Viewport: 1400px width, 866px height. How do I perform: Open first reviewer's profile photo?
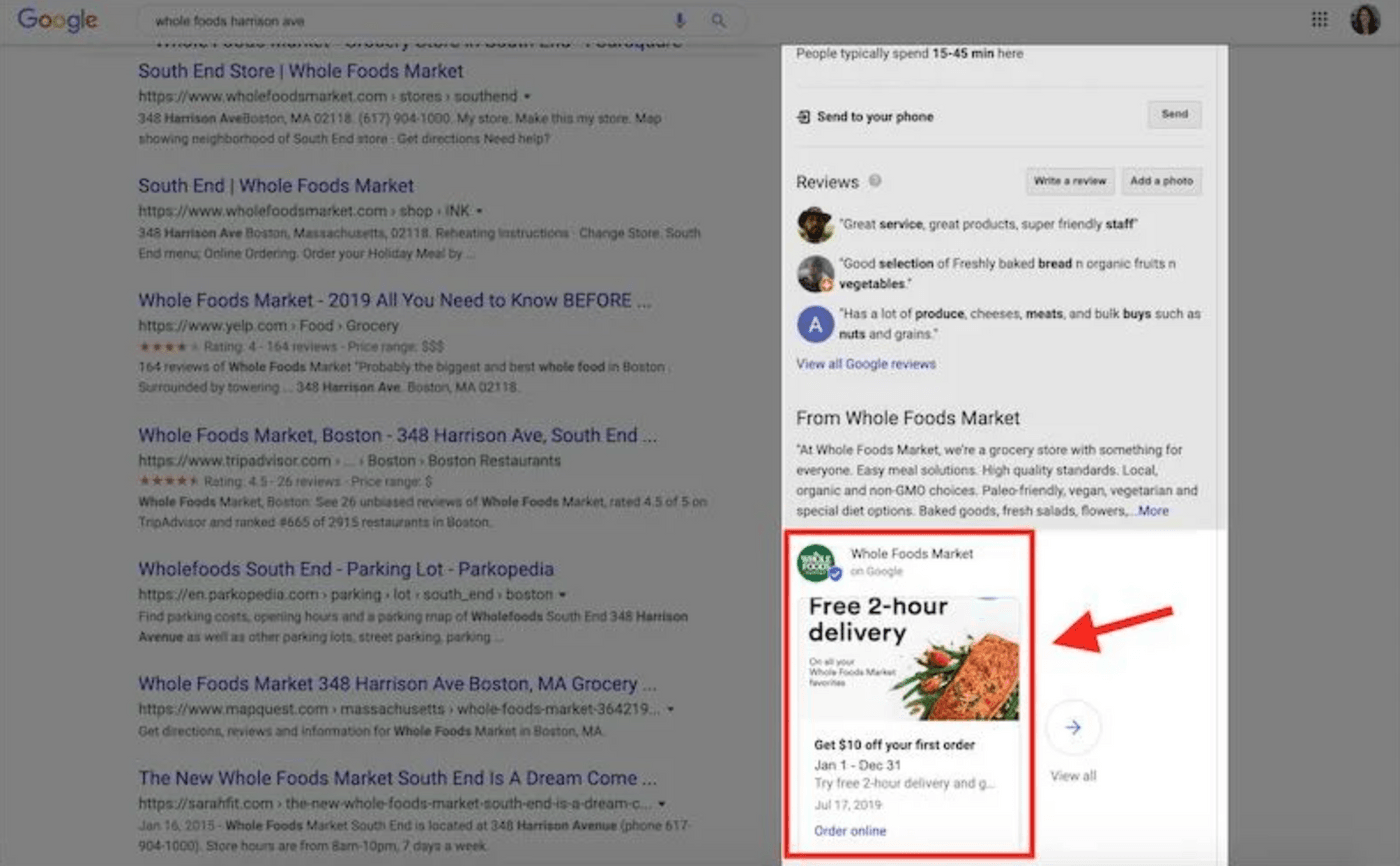[x=815, y=225]
